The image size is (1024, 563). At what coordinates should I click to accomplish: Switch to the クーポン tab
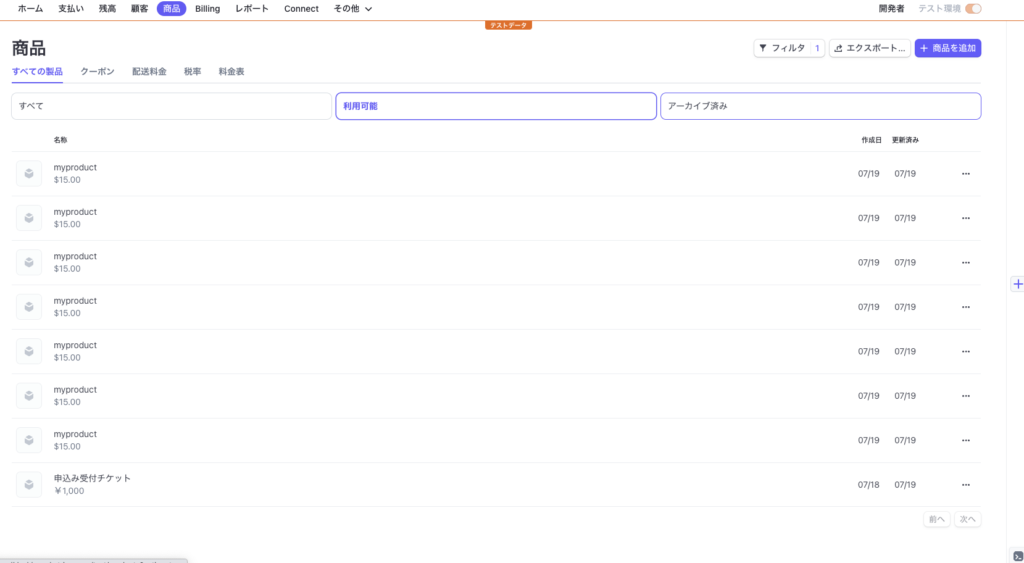[97, 72]
